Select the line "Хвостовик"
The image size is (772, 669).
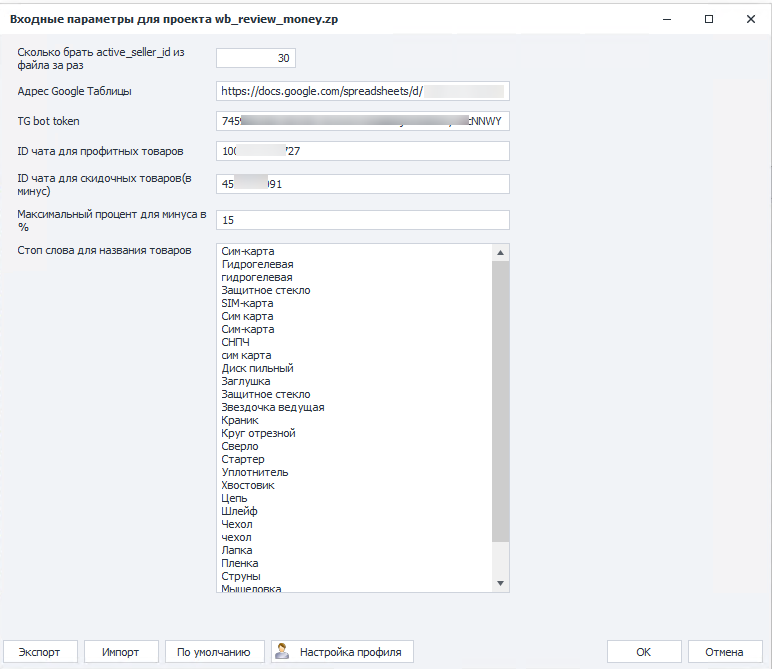[248, 485]
